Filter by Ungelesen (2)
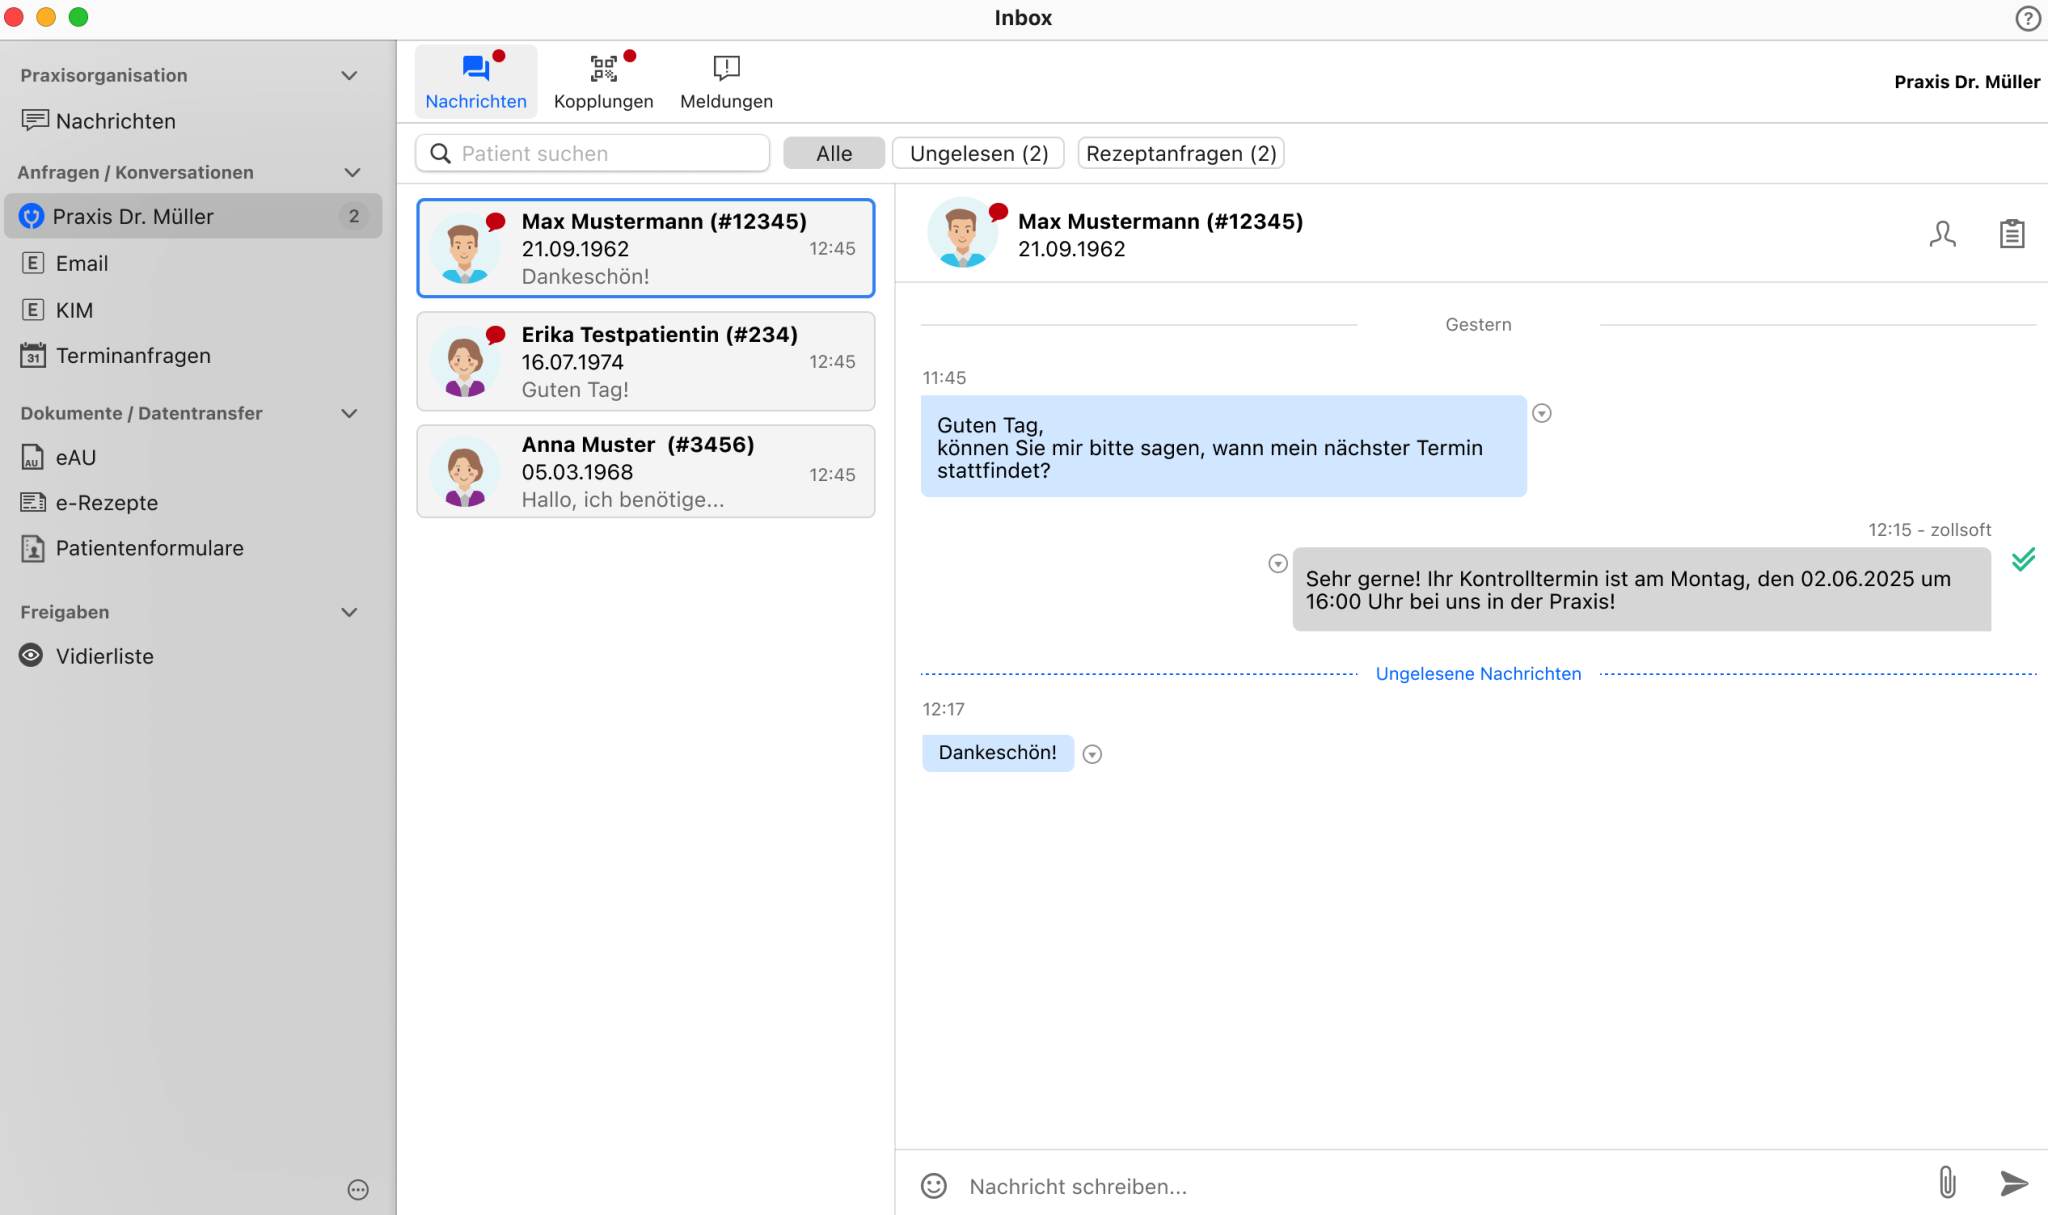Image resolution: width=2048 pixels, height=1215 pixels. (979, 153)
